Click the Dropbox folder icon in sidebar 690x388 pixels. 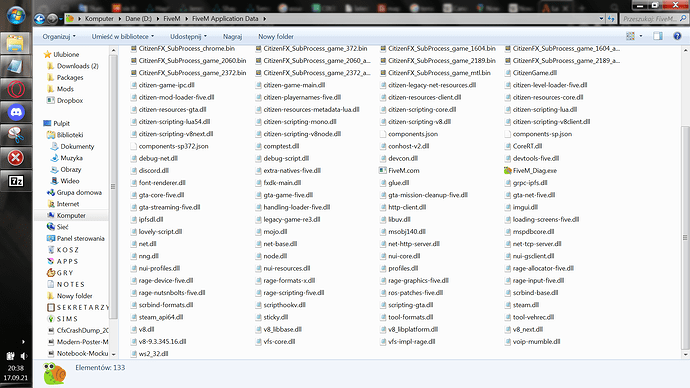point(51,100)
